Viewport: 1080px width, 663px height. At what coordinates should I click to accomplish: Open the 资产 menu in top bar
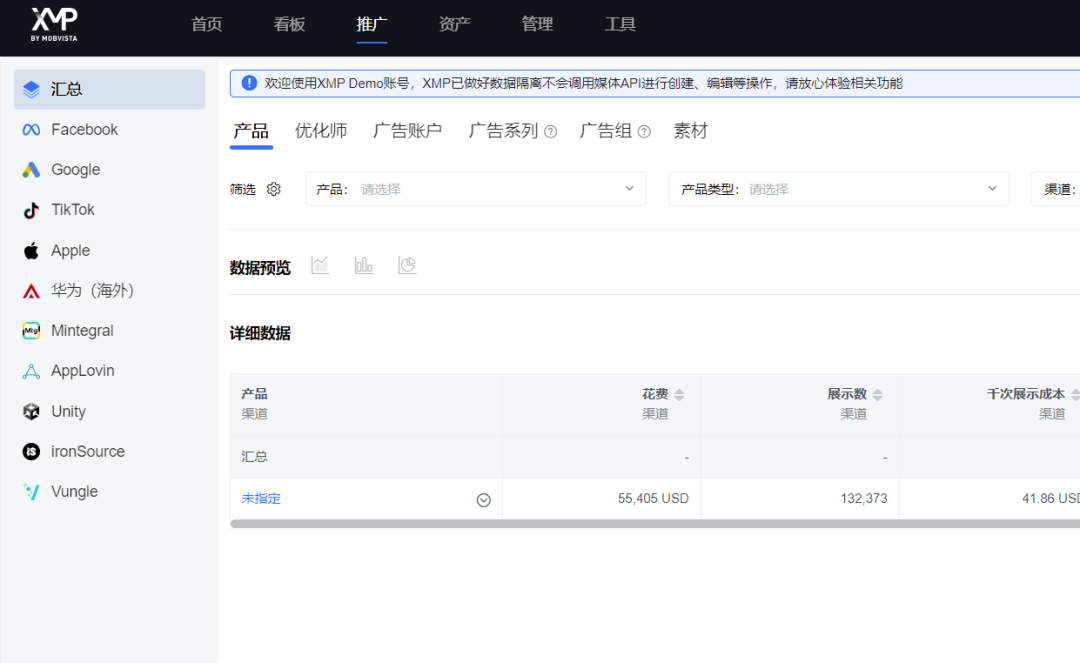coord(454,24)
